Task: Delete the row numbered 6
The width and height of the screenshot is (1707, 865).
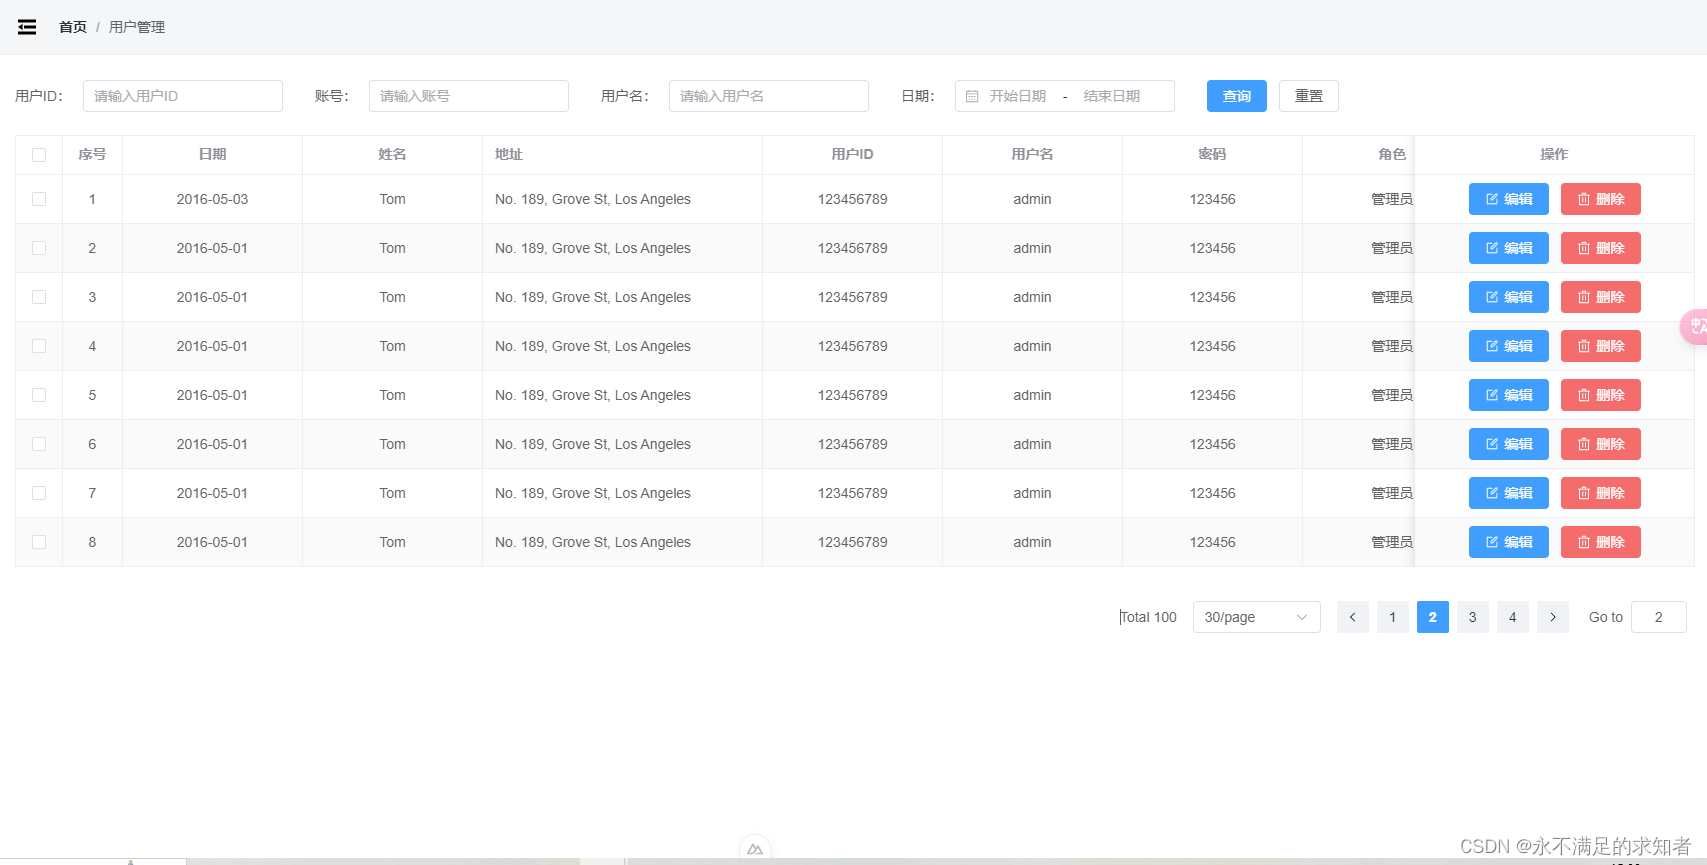Action: pos(1600,444)
